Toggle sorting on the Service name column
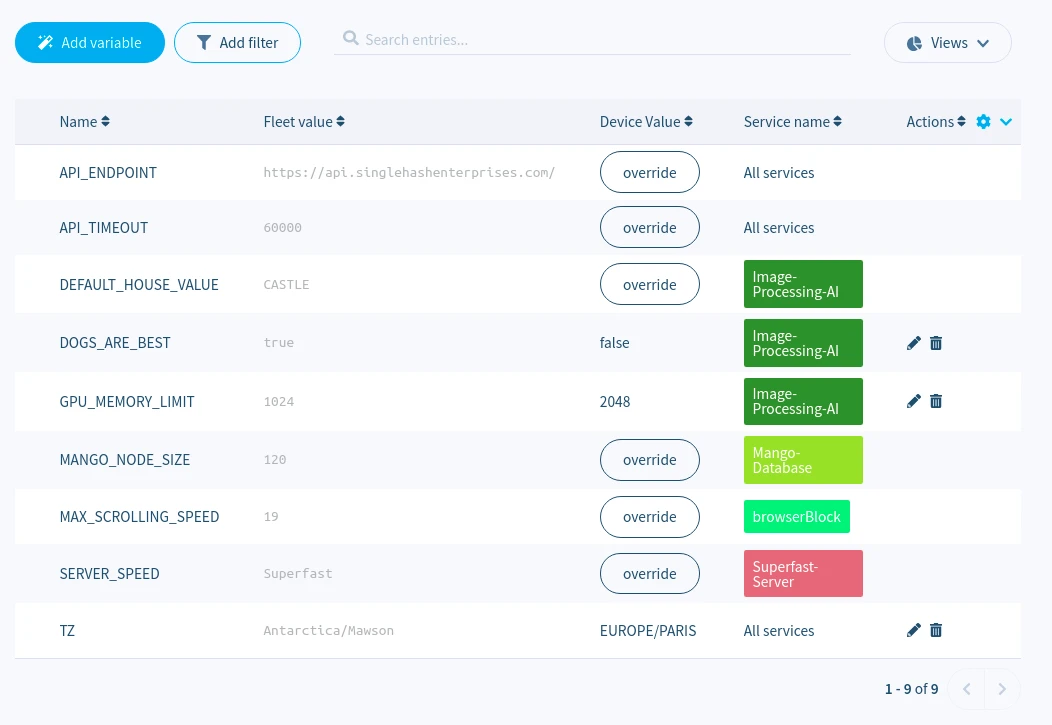This screenshot has height=725, width=1052. coord(836,121)
